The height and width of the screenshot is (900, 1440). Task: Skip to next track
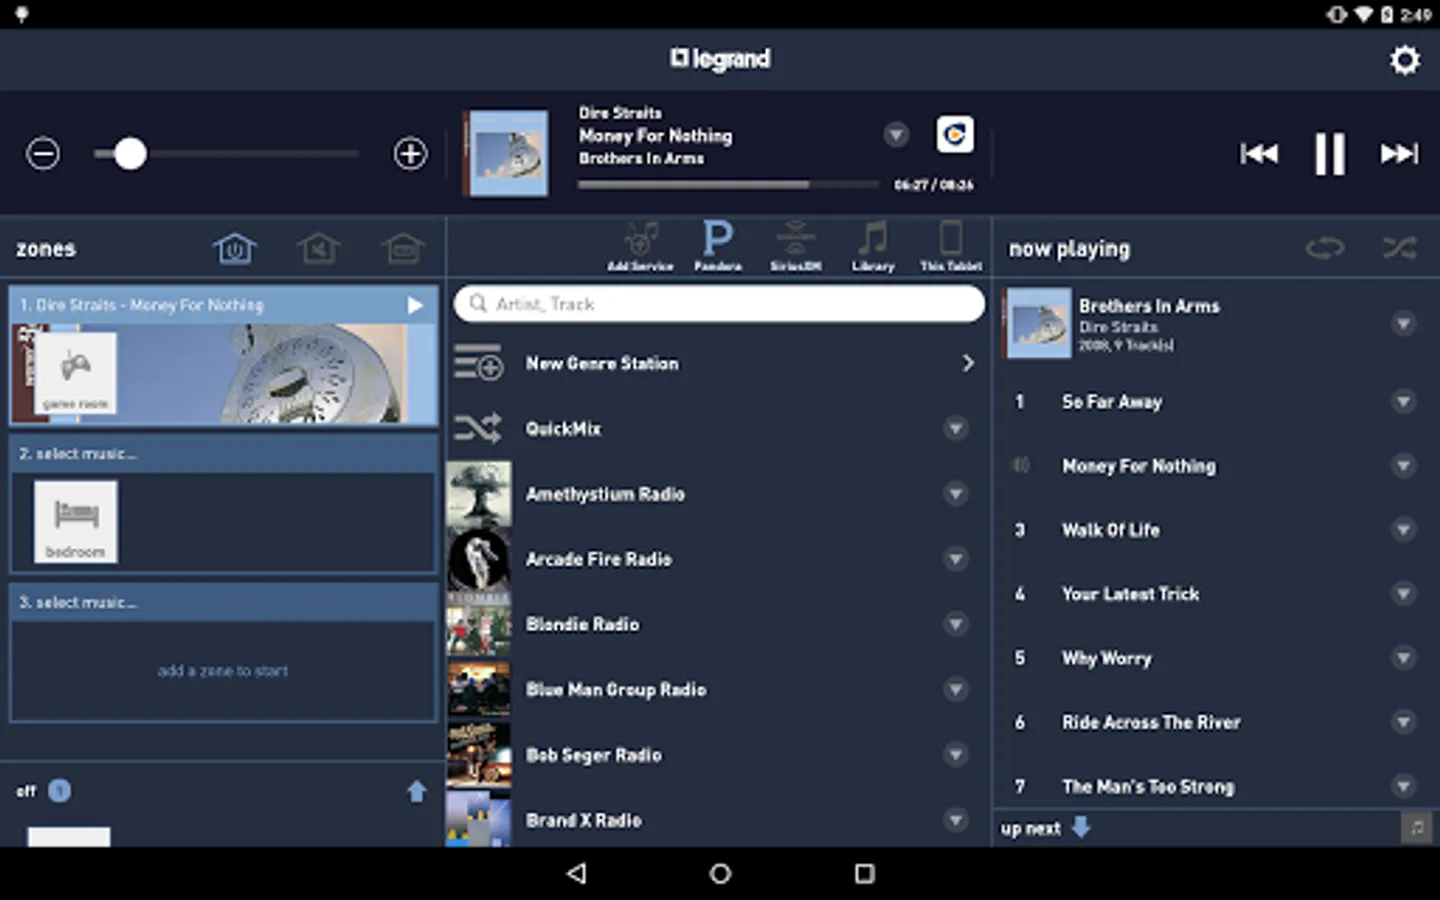point(1399,153)
